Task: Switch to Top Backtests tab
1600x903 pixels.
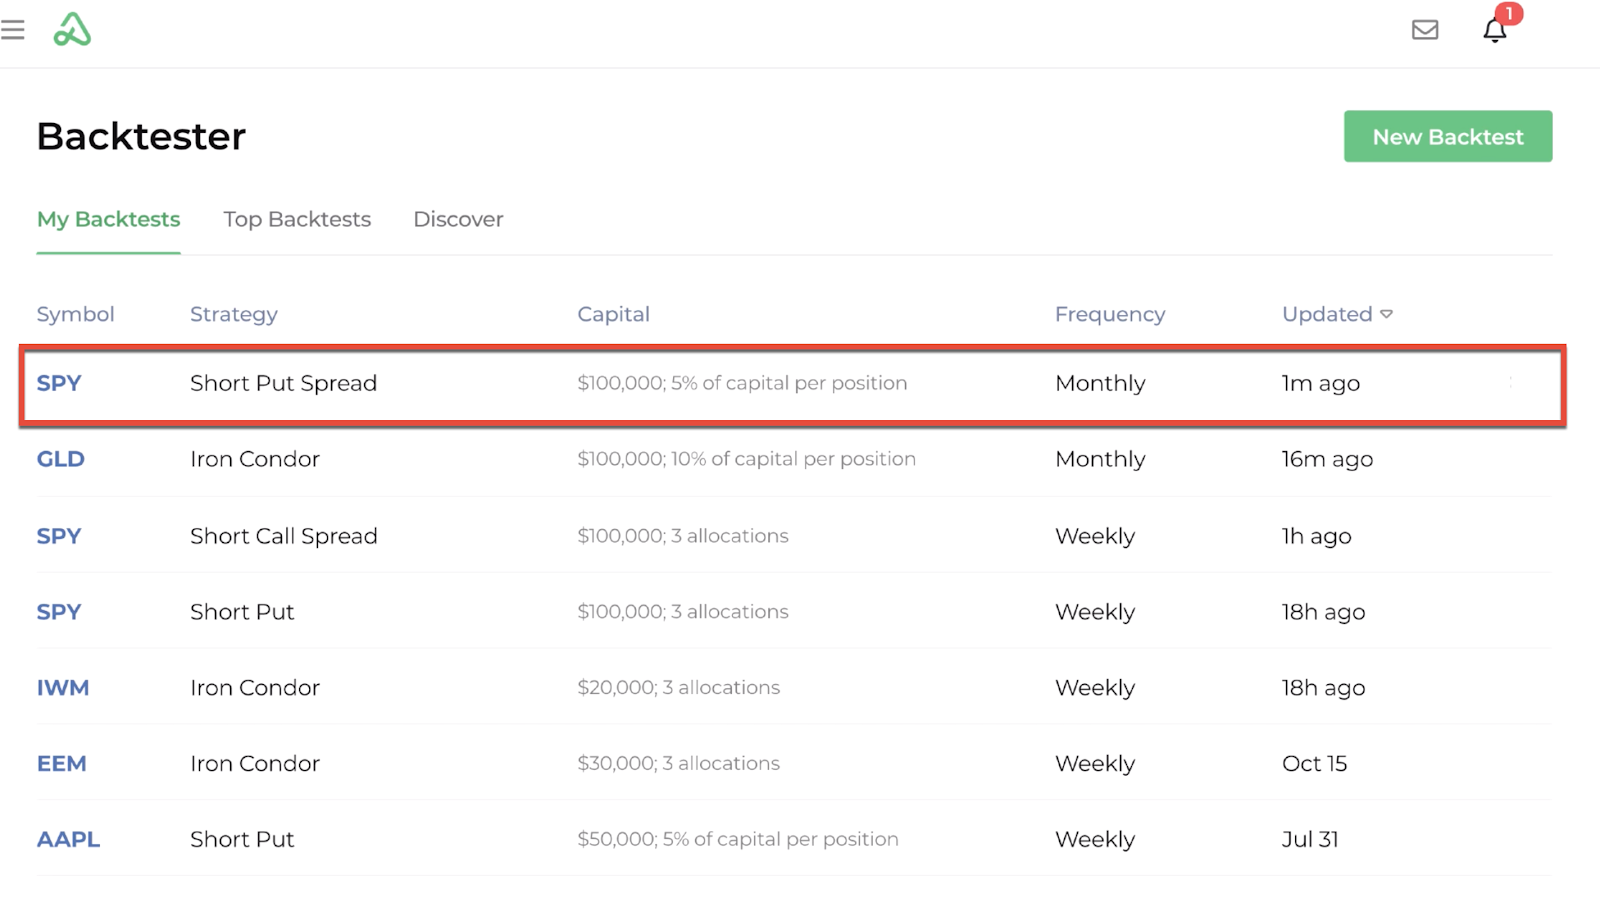Action: coord(297,219)
